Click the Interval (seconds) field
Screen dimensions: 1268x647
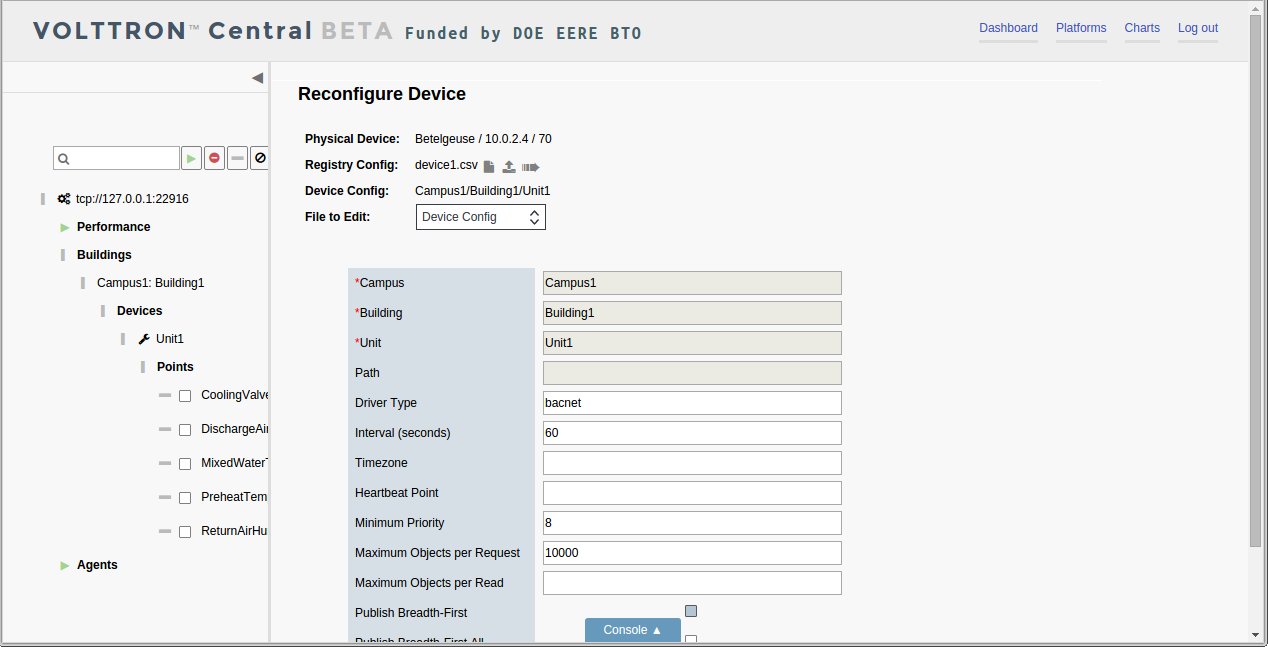[x=692, y=433]
